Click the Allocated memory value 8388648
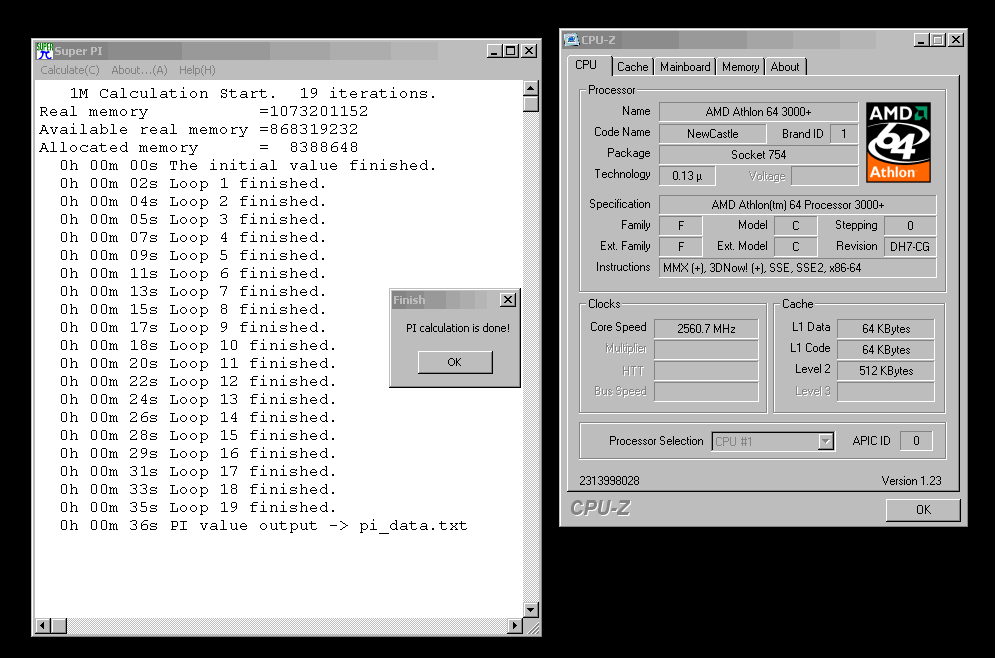Image resolution: width=1000 pixels, height=658 pixels. pos(323,148)
